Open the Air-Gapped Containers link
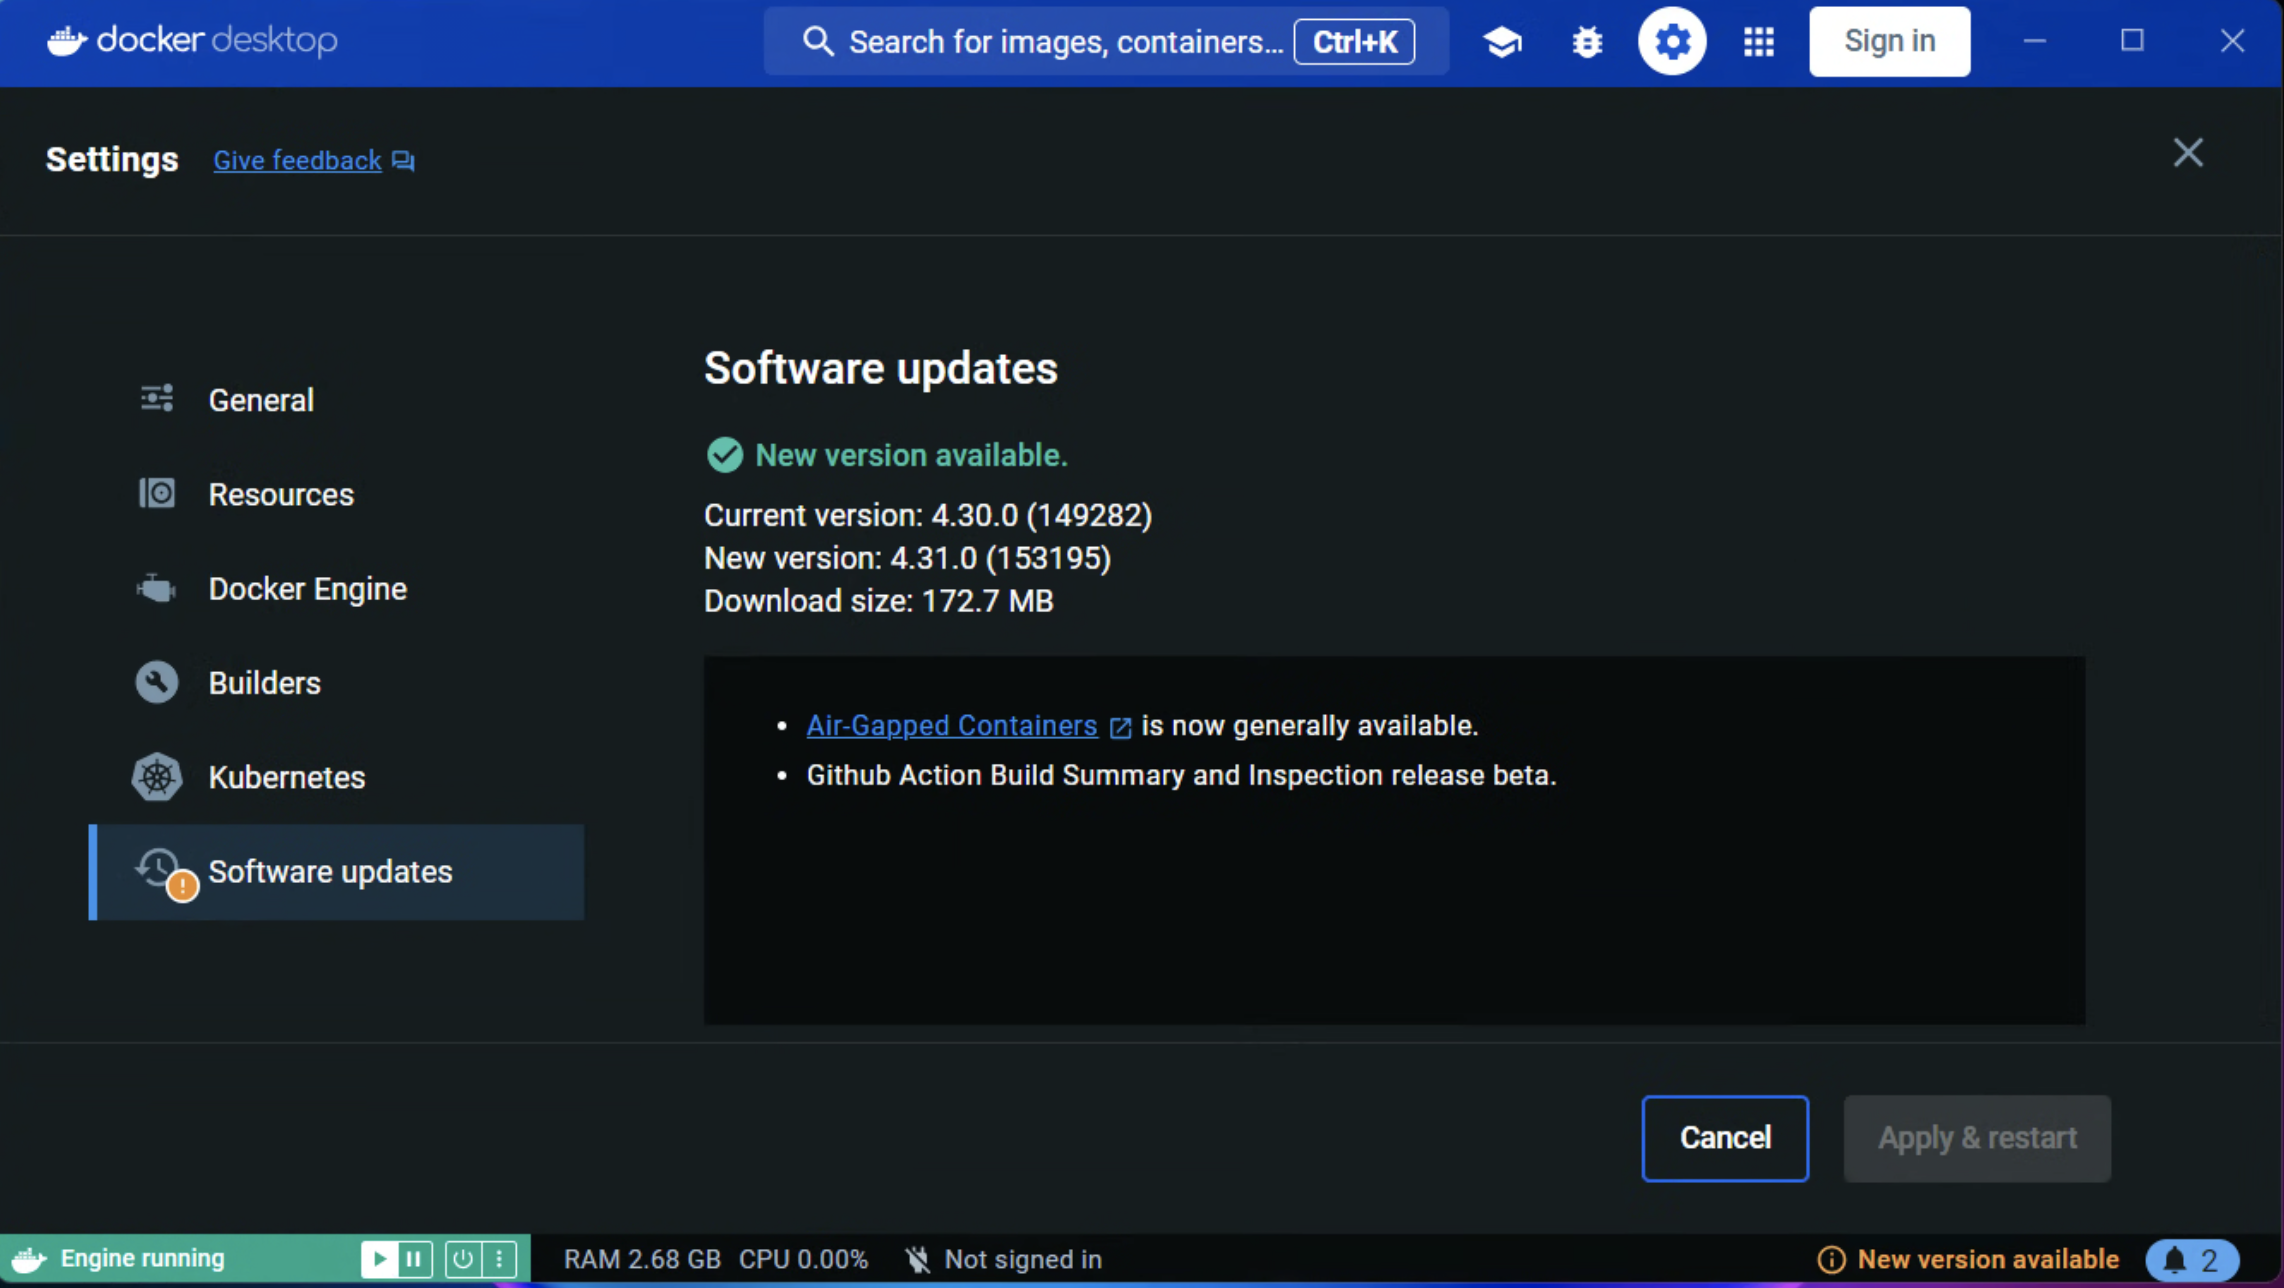The width and height of the screenshot is (2284, 1288). 952,726
